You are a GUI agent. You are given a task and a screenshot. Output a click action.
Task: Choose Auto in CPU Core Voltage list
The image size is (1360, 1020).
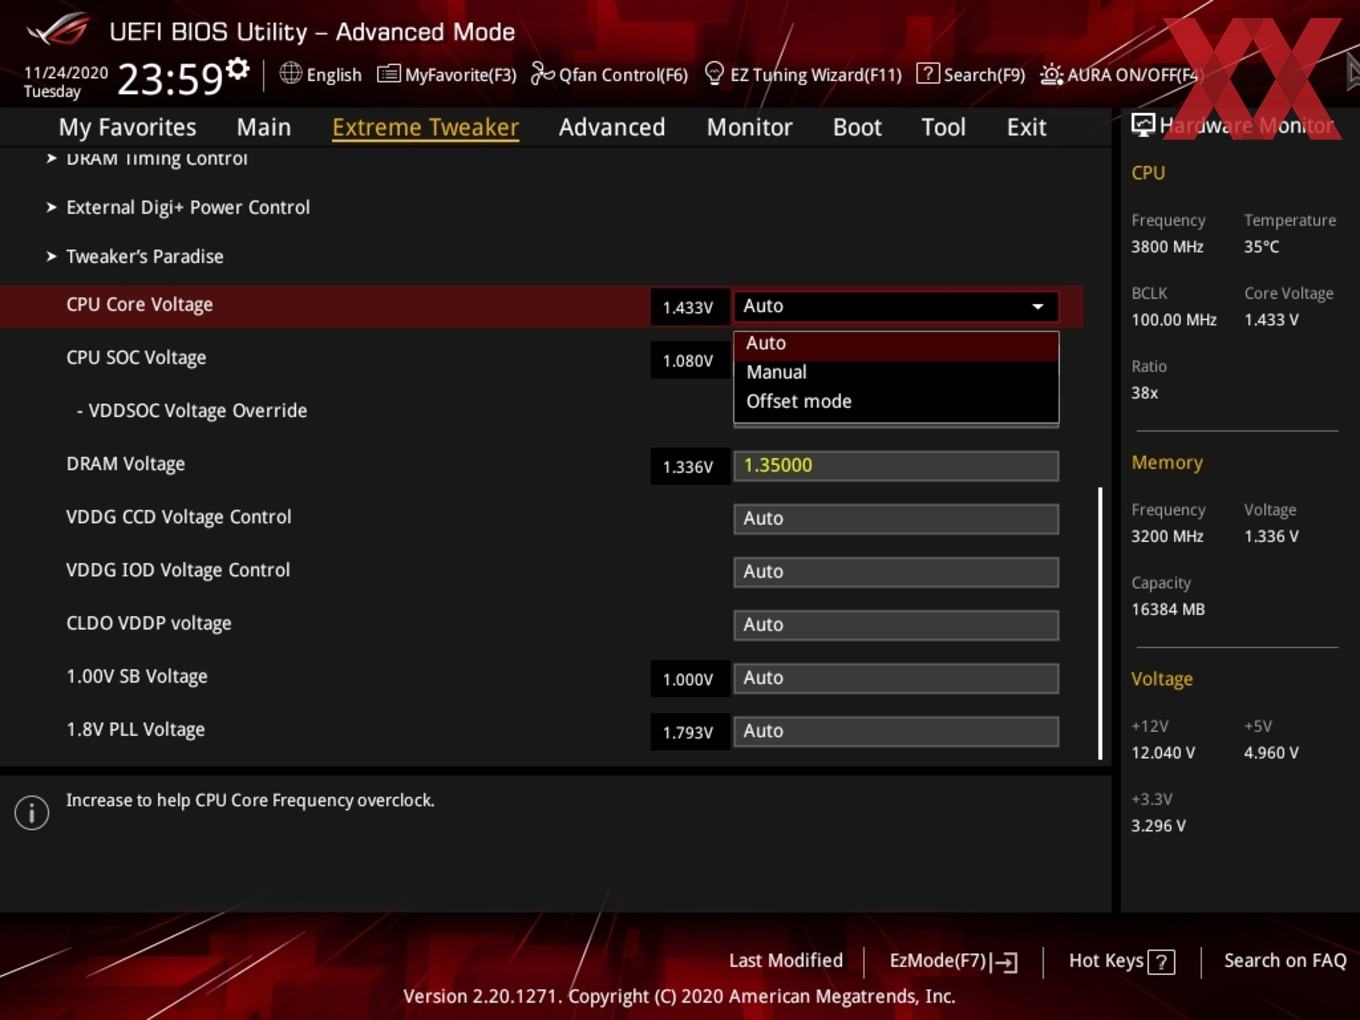pos(896,343)
